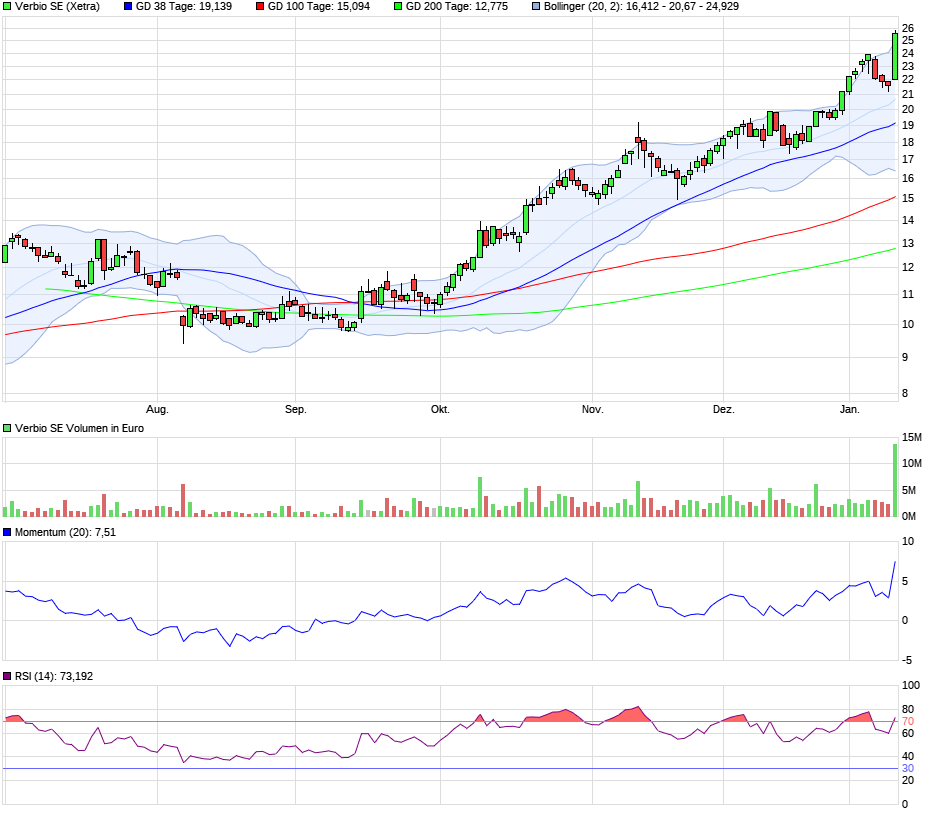Viewport: 940px width, 814px height.
Task: Click the tallest green volume bar at far right
Action: (x=894, y=480)
